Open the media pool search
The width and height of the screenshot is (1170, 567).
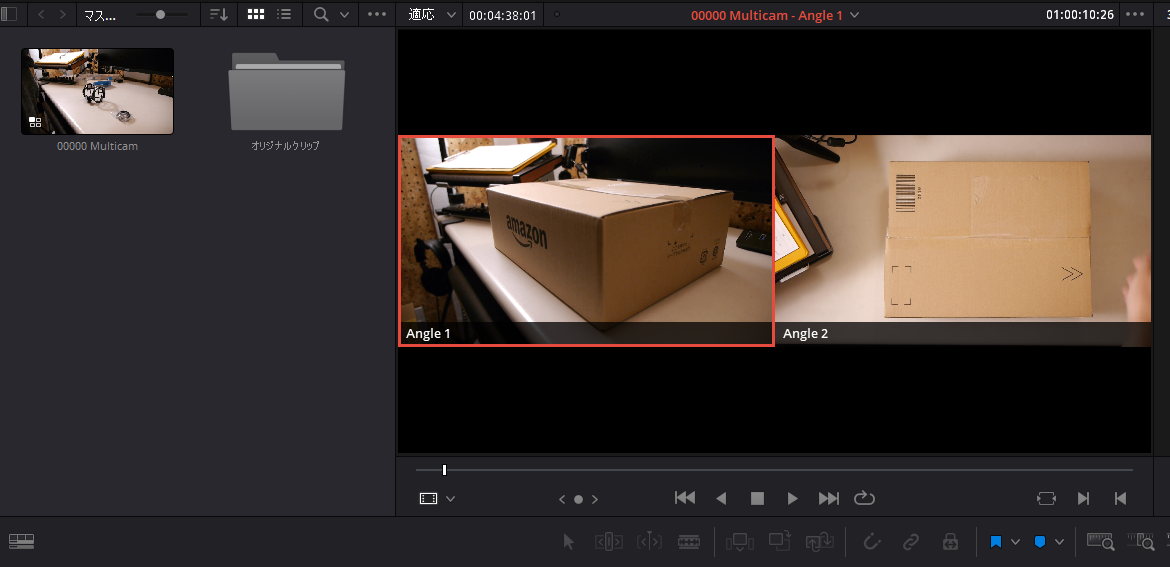pos(322,14)
